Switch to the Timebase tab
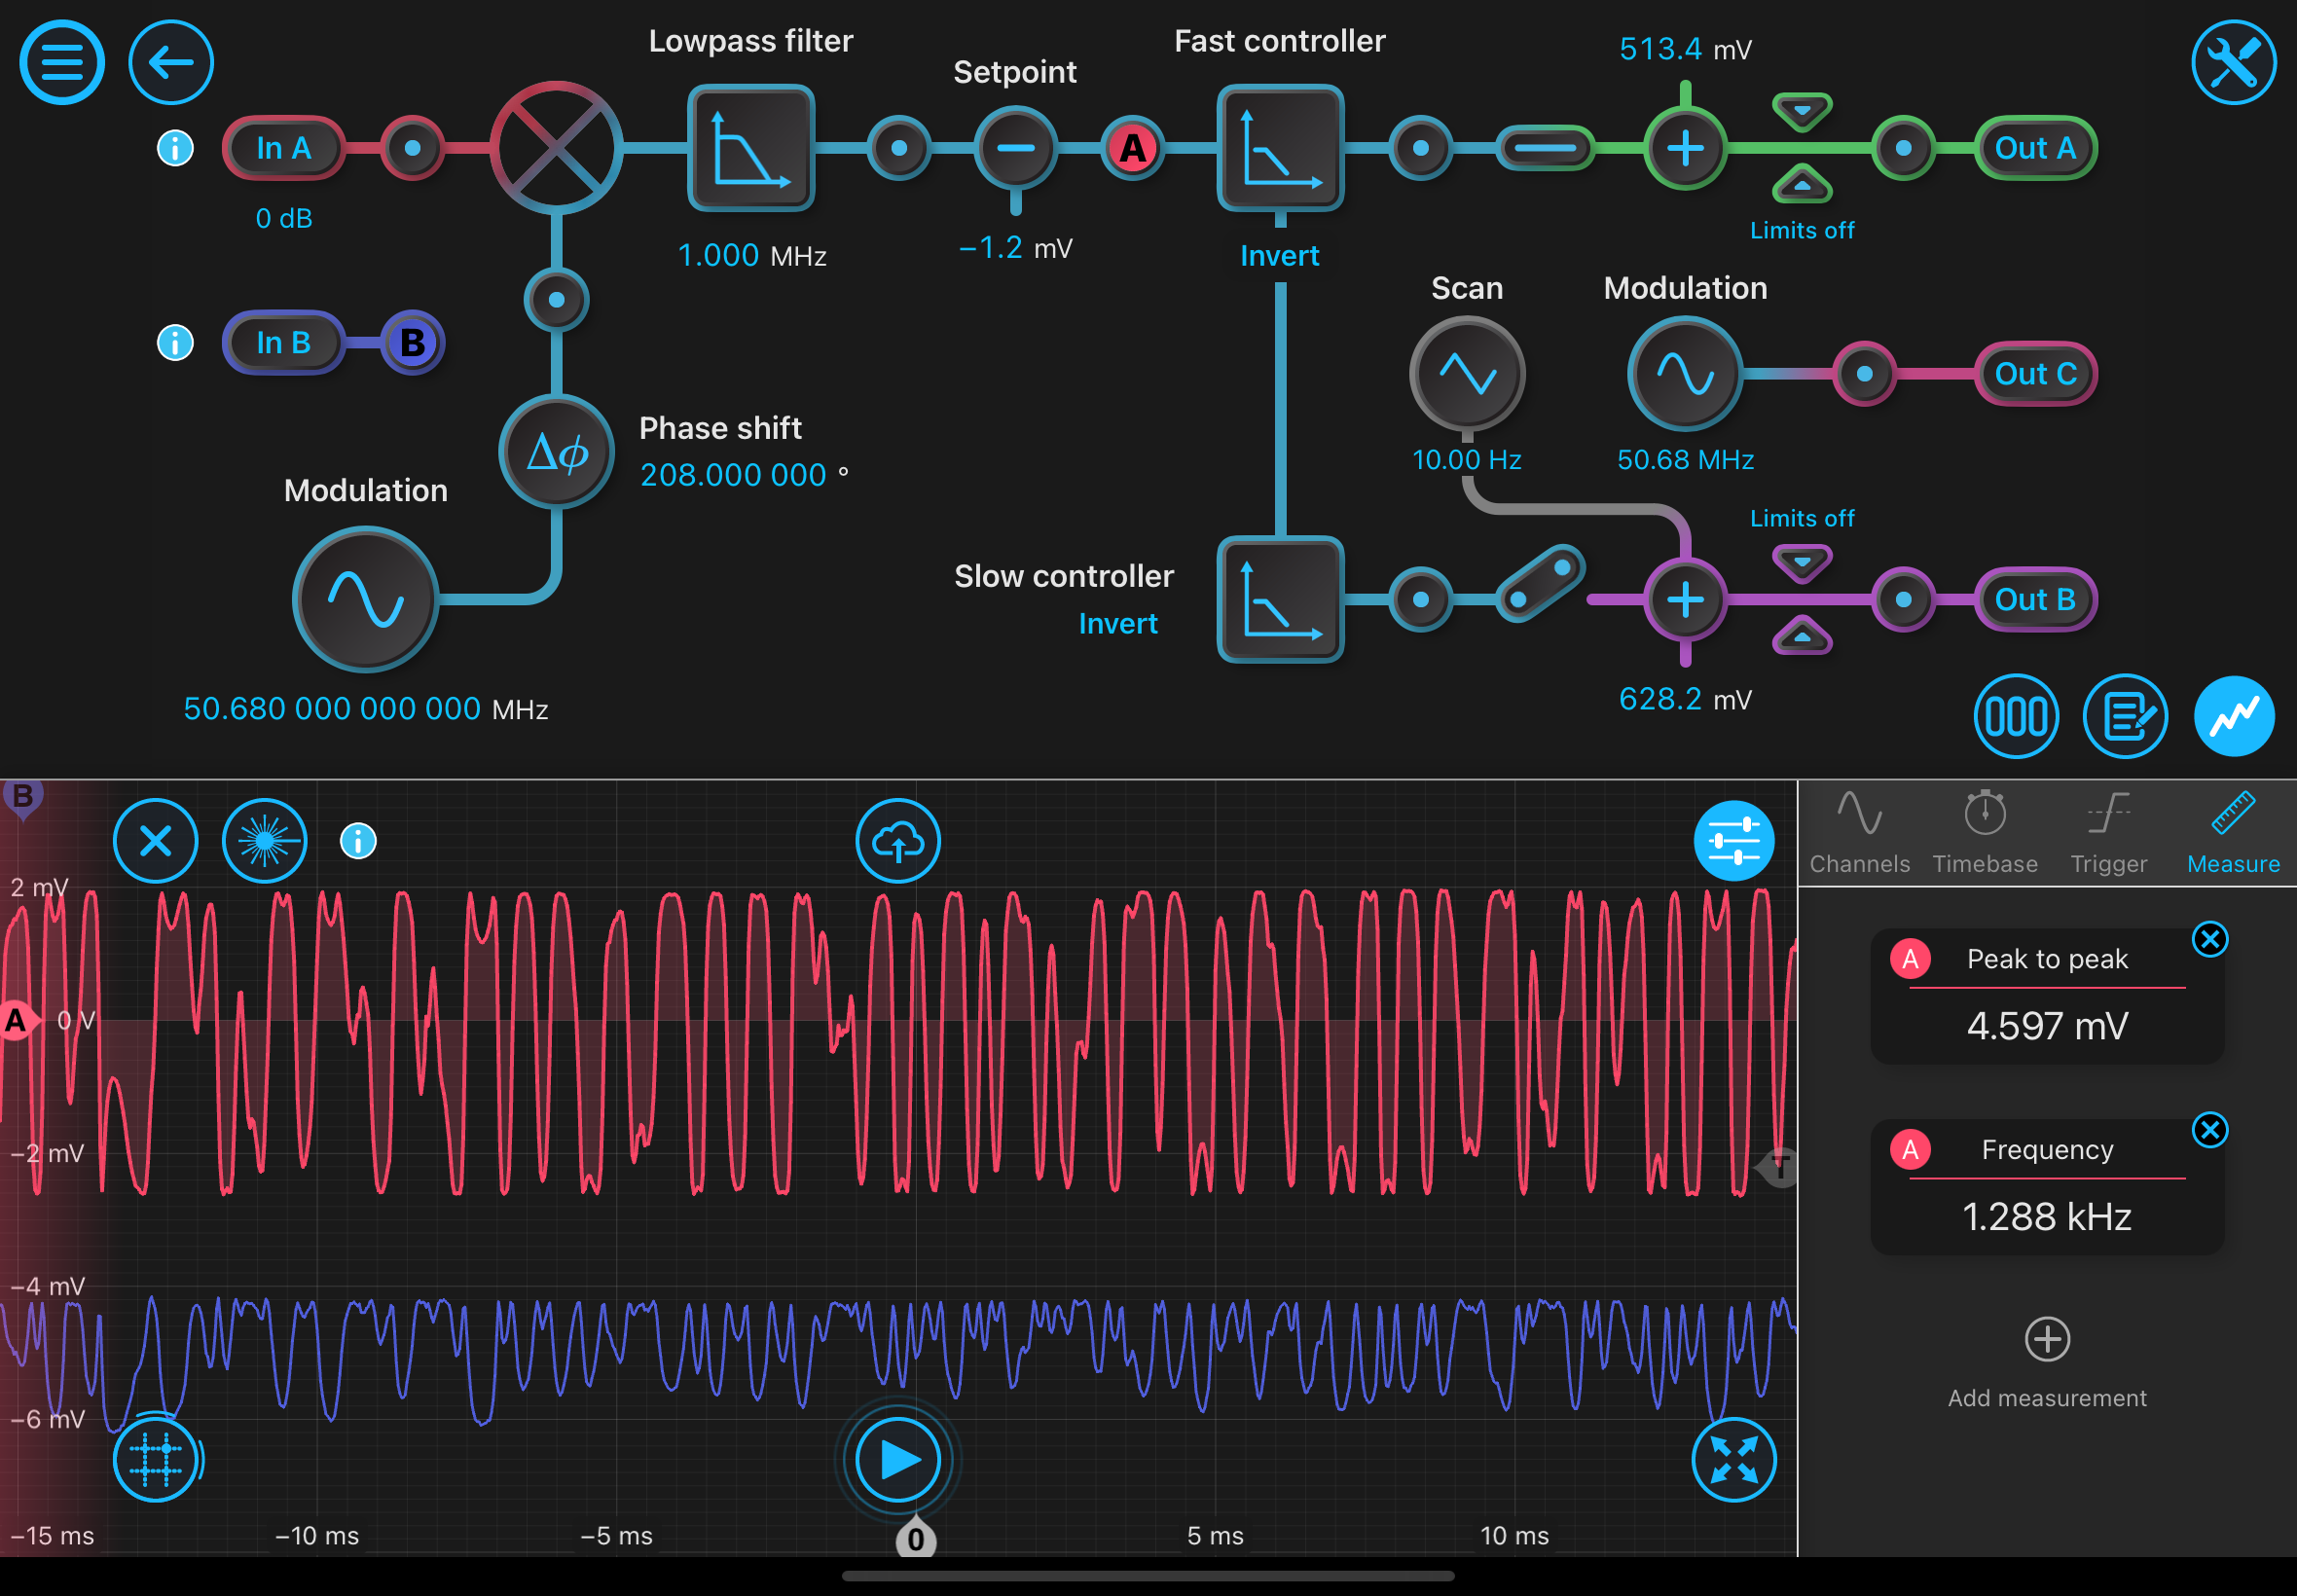 [1985, 832]
